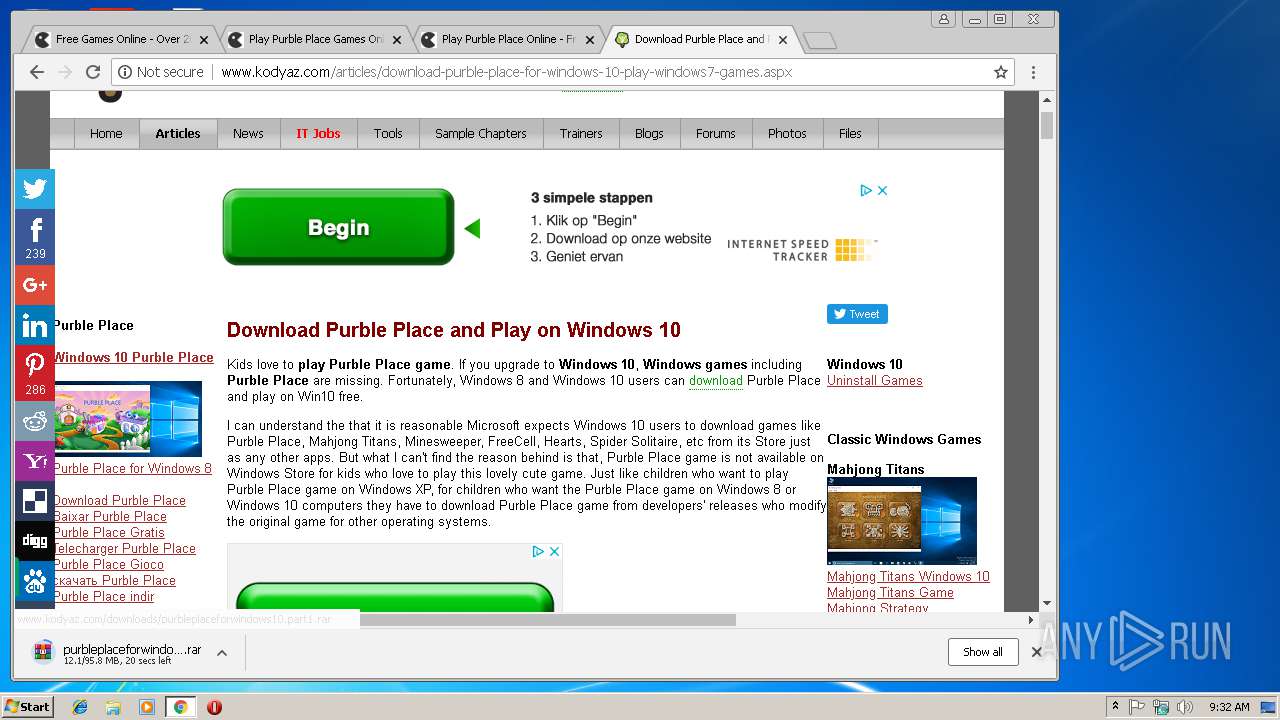1280x720 pixels.
Task: Share on Baidu sidebar icon
Action: pos(35,581)
